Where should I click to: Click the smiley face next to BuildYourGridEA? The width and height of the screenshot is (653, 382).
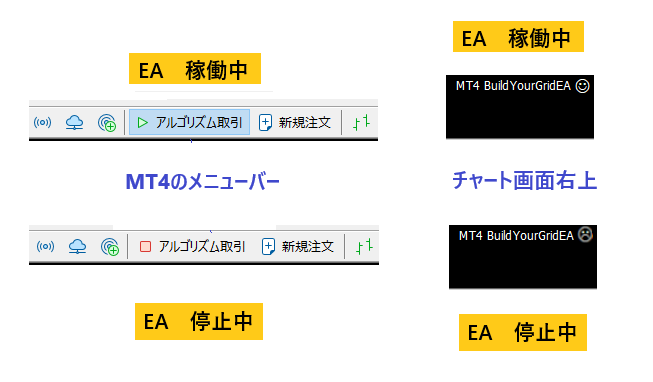point(582,86)
